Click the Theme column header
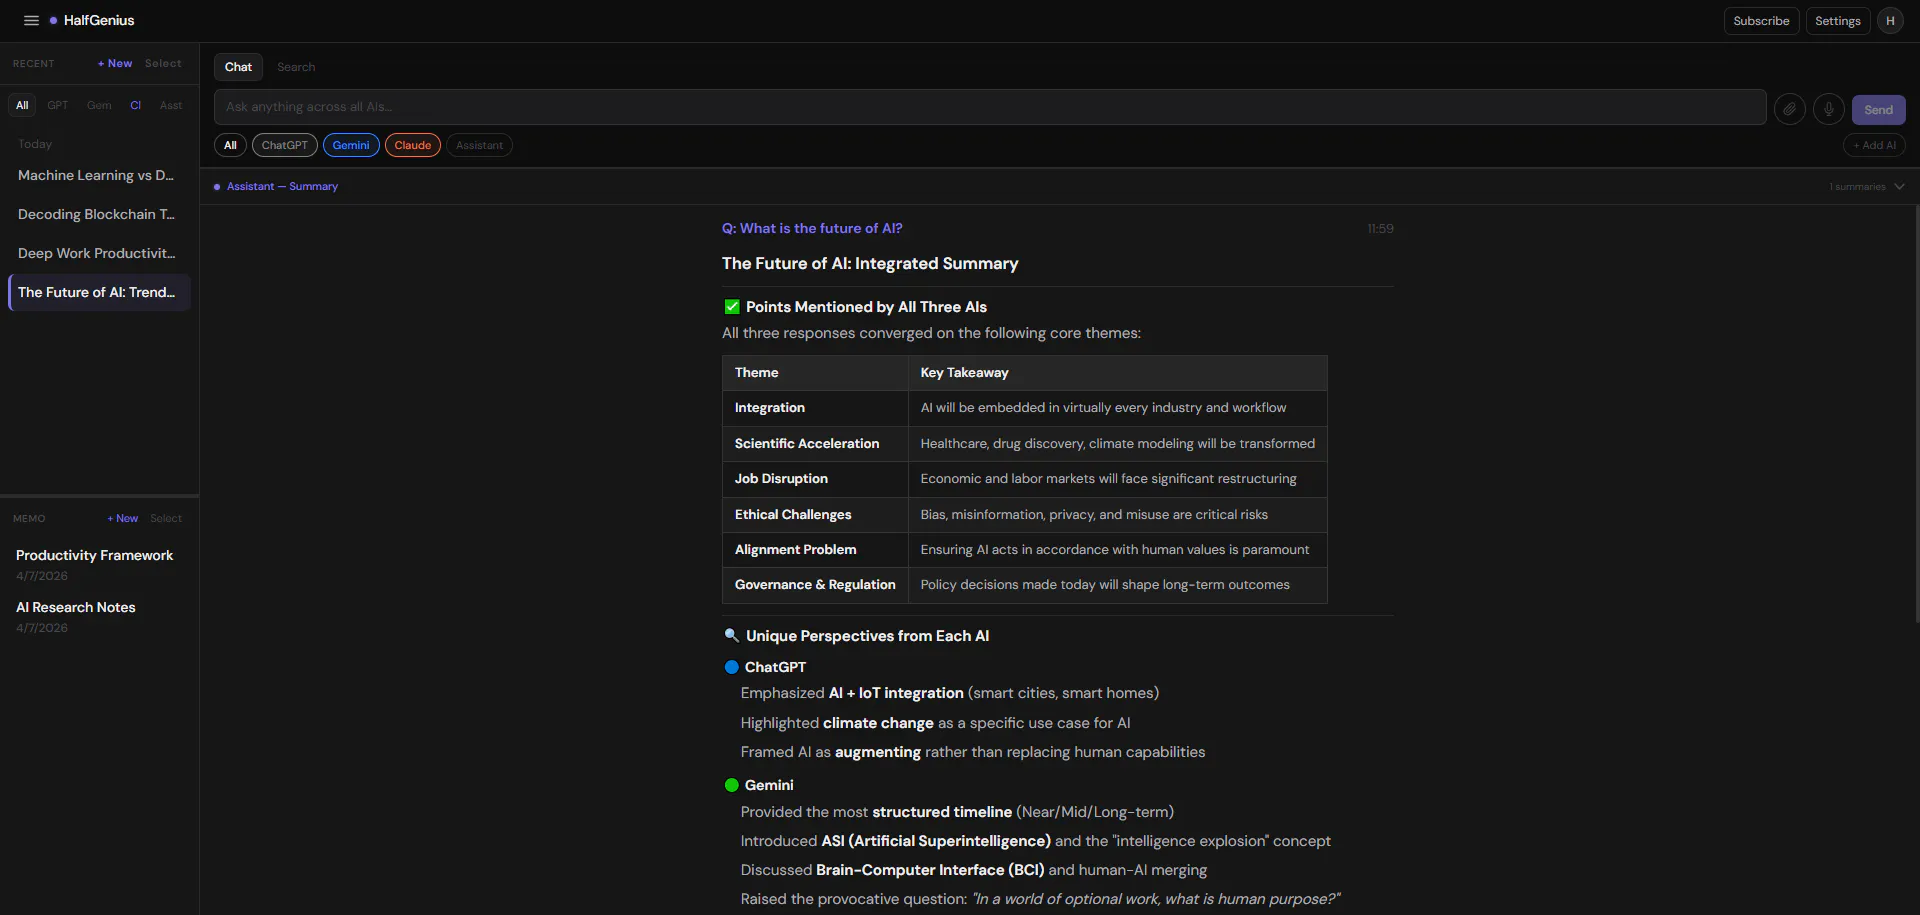1920x915 pixels. point(815,373)
